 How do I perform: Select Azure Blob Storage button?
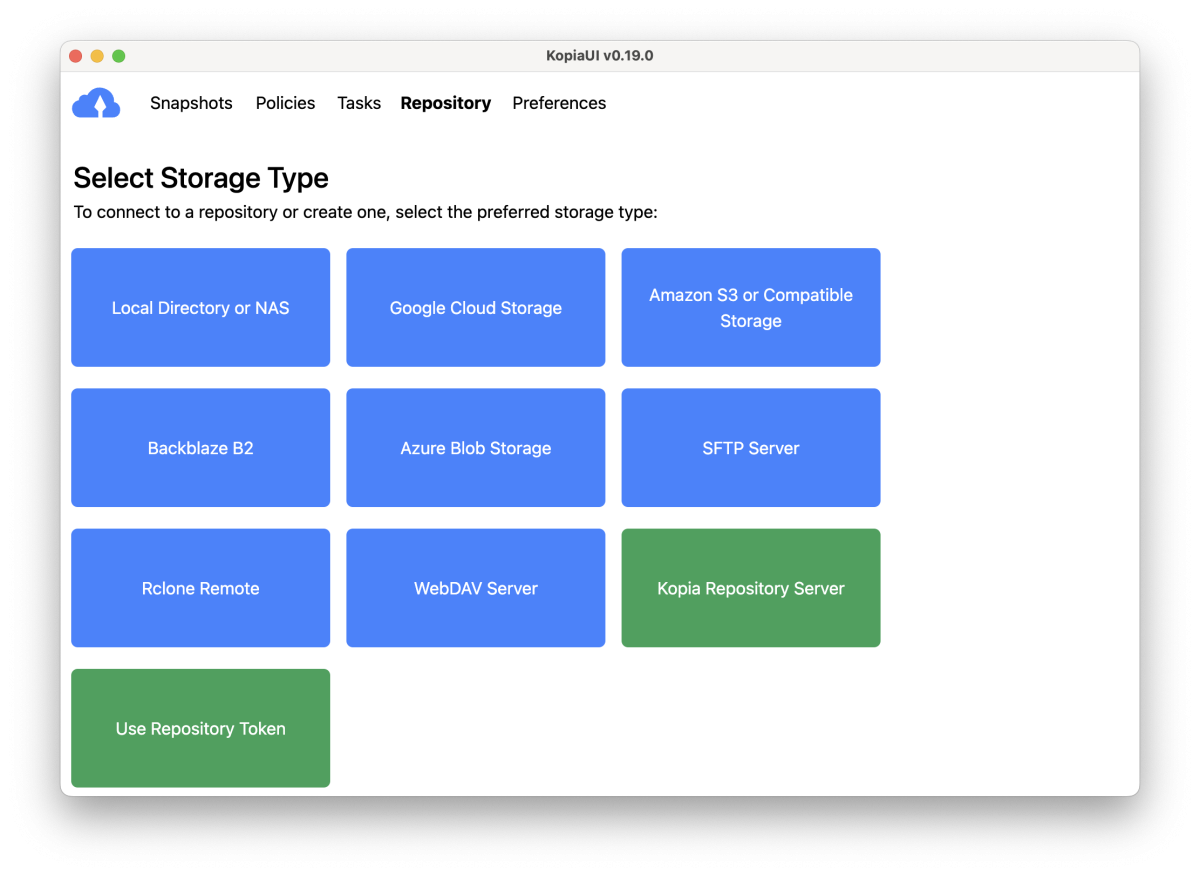click(x=475, y=448)
